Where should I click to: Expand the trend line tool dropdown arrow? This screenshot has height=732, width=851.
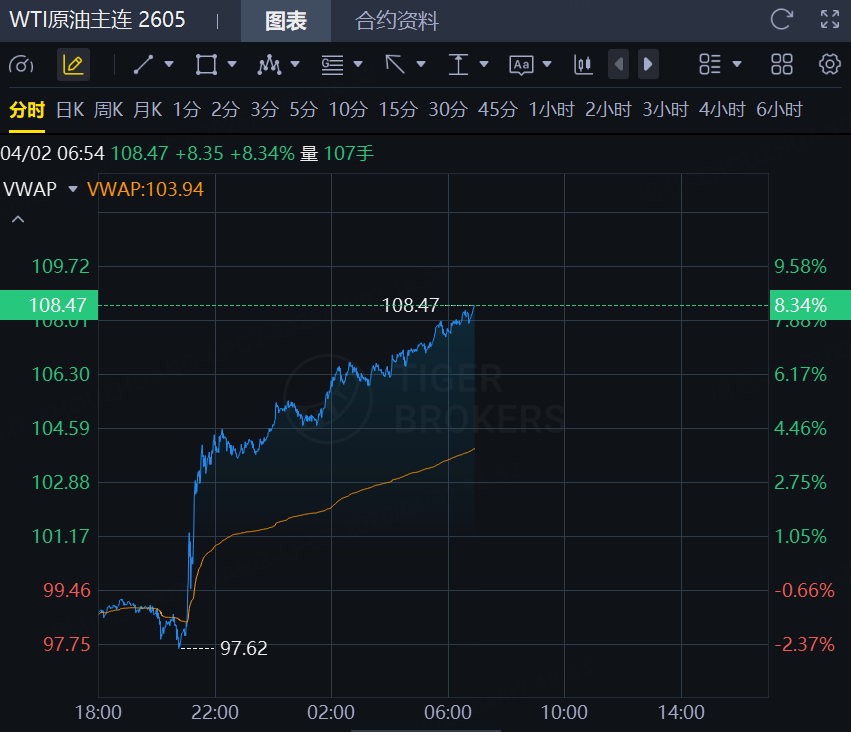click(169, 65)
